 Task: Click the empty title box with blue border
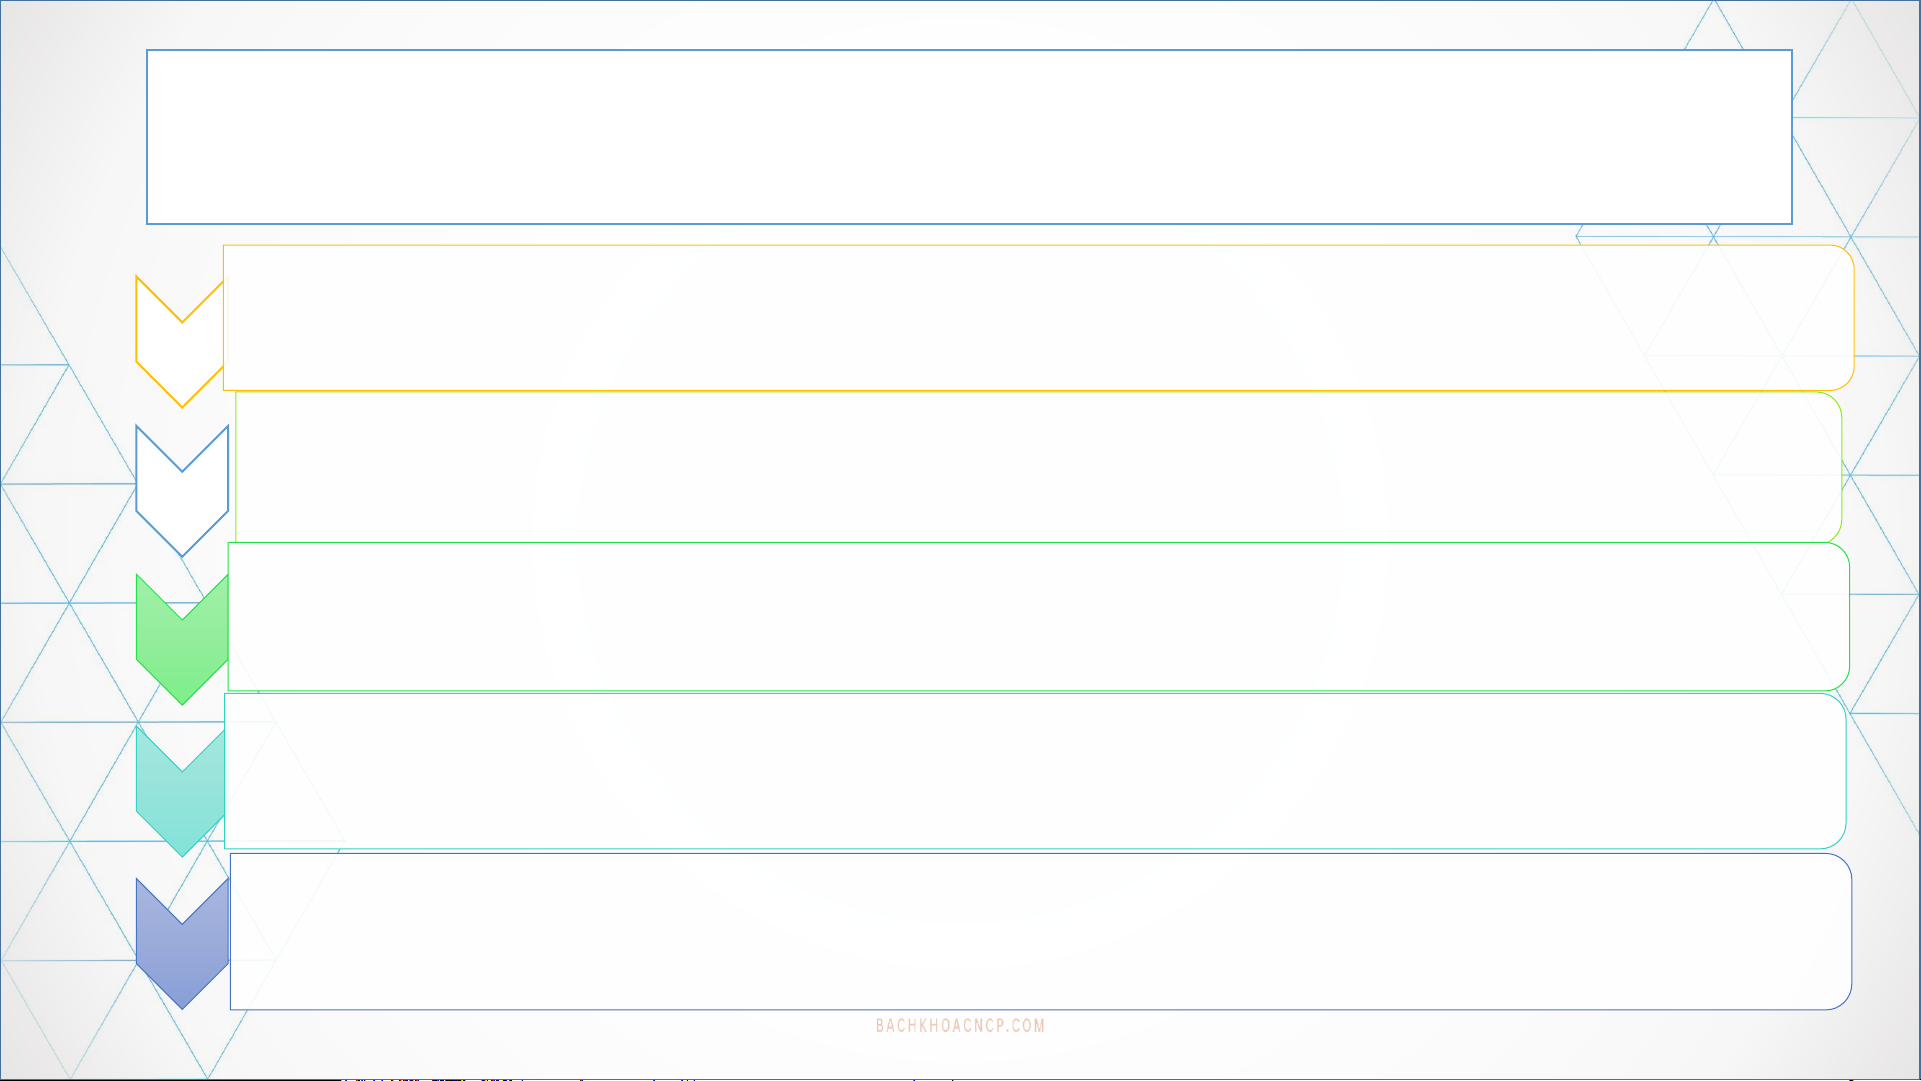click(969, 137)
